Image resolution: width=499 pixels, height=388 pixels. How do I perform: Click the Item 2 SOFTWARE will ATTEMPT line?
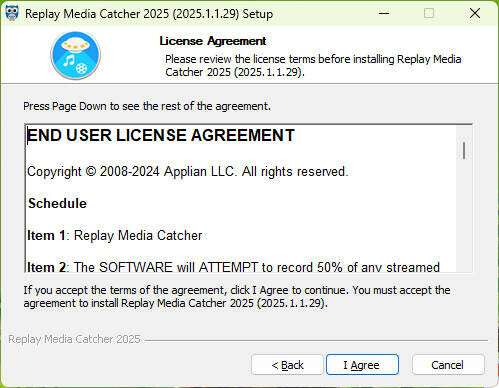[x=233, y=267]
